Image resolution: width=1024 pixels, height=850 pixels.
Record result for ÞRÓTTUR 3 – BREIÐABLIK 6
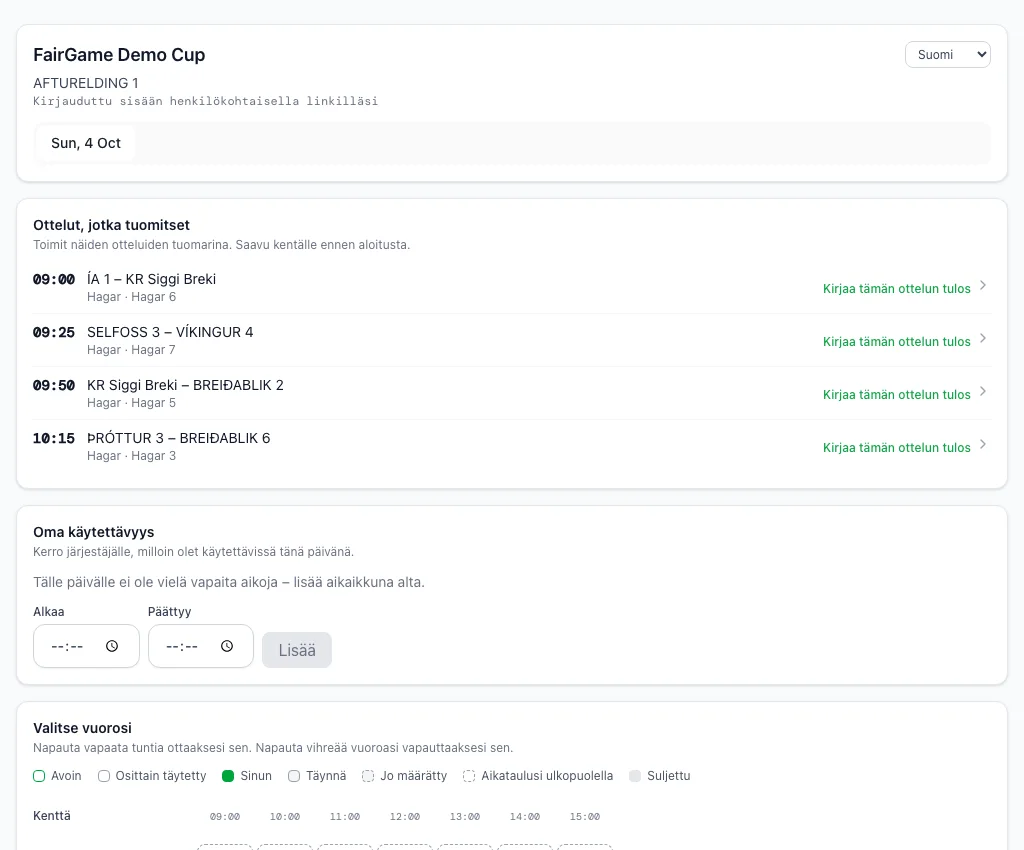pyautogui.click(x=897, y=447)
